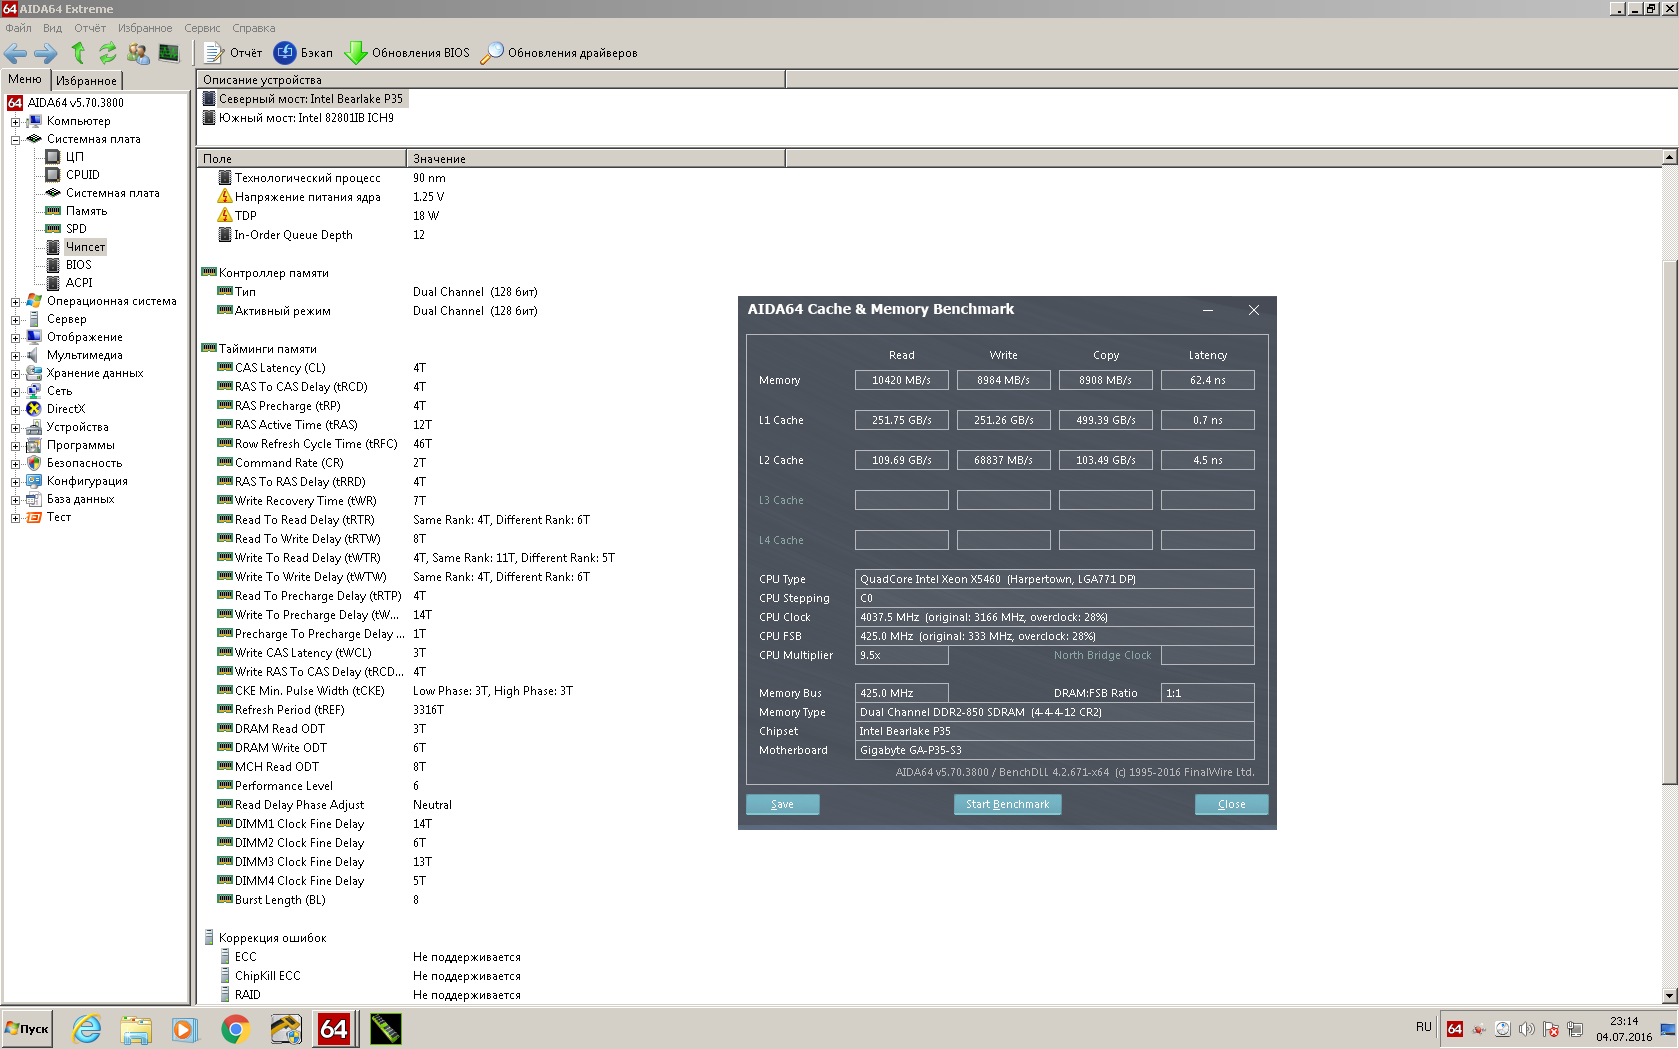Open Обновления драйверов from the toolbar

(x=559, y=53)
